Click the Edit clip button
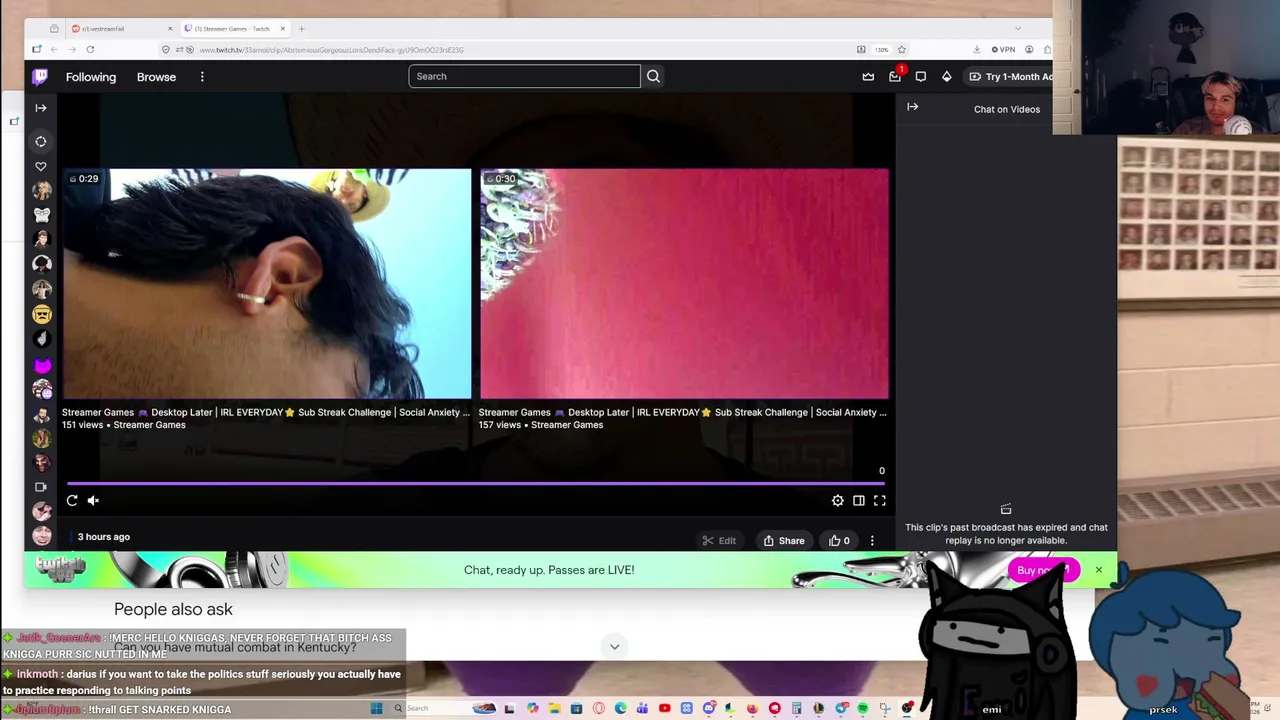This screenshot has width=1280, height=720. (x=719, y=541)
